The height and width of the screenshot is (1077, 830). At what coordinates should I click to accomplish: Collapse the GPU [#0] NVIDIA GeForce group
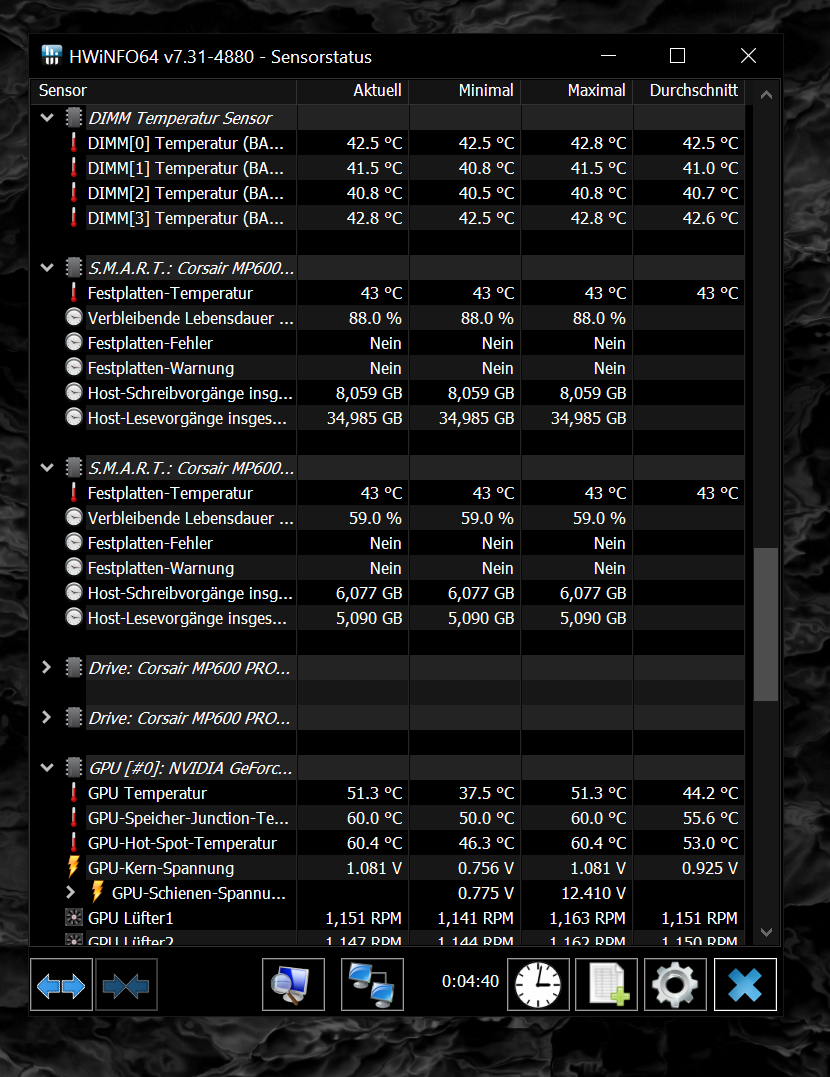click(47, 767)
